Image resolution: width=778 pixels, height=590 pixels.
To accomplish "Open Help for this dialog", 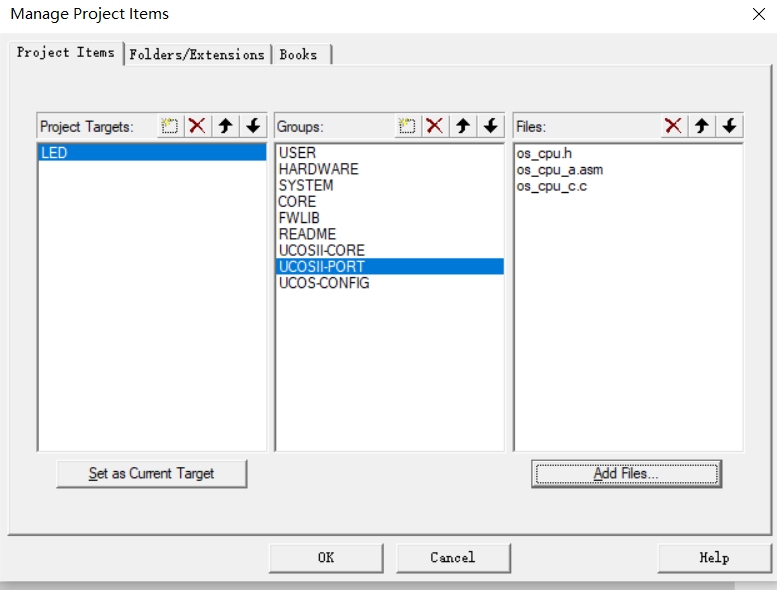I will (x=714, y=558).
